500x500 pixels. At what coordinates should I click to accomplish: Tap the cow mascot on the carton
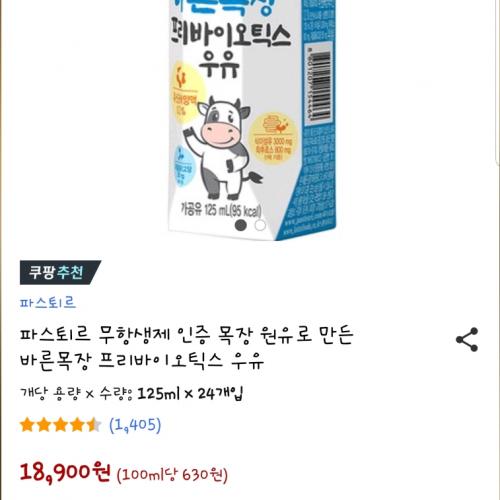pos(222,148)
